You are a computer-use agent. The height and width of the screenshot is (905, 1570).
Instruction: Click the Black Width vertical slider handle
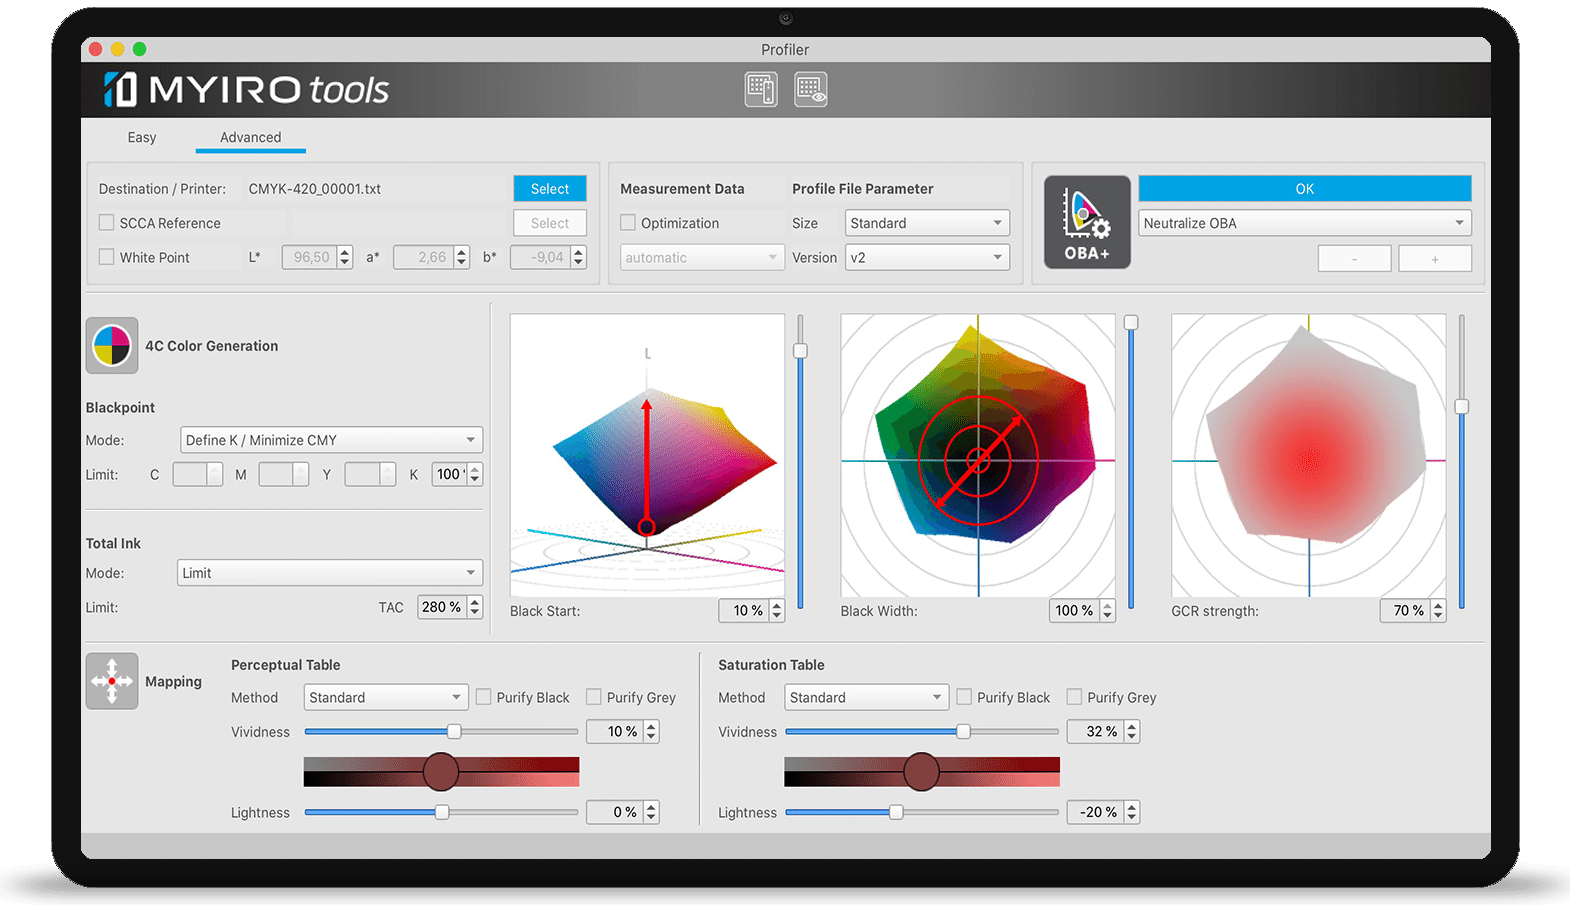point(1131,322)
